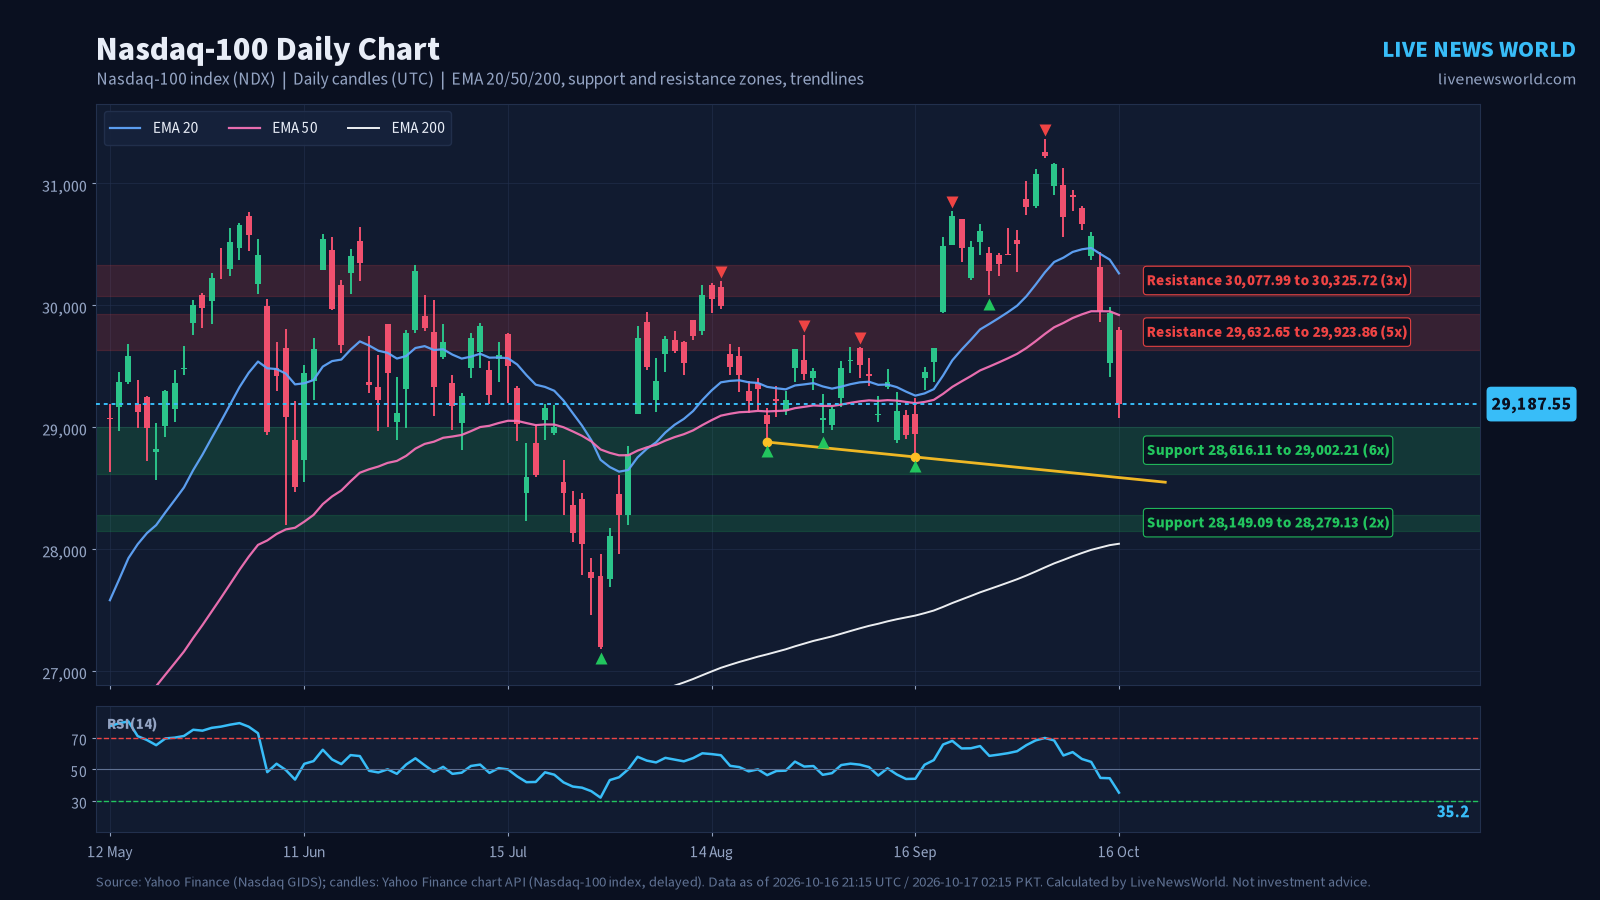Click the RSI(14) panel label
Screen dimensions: 1600x900
point(132,724)
